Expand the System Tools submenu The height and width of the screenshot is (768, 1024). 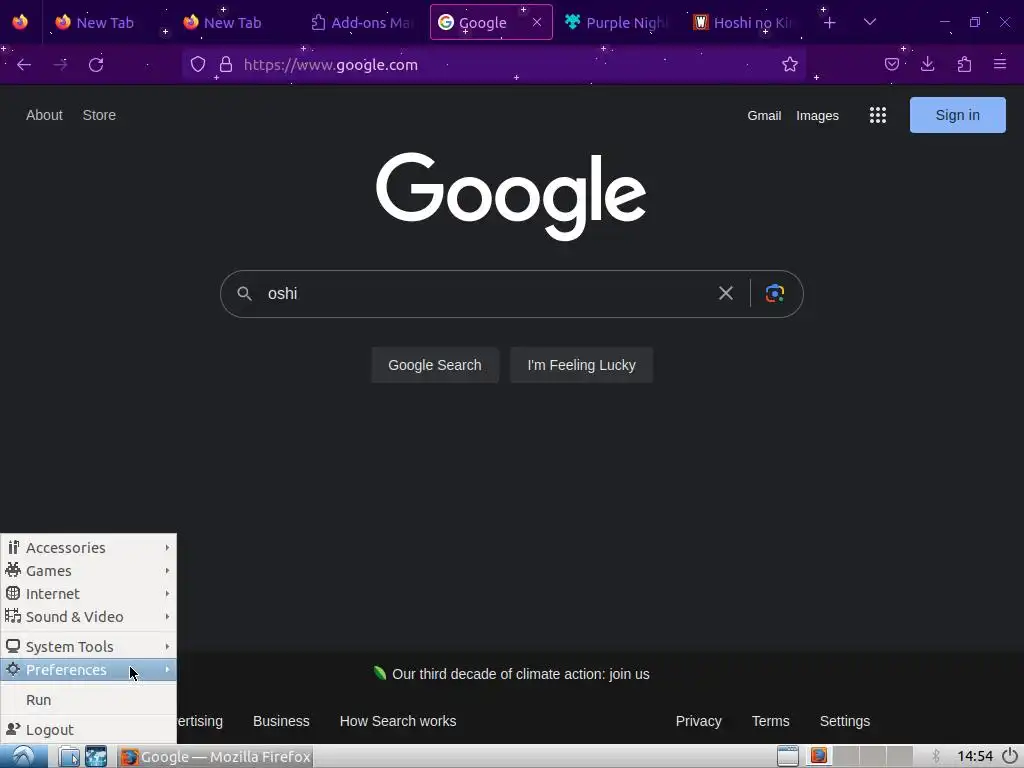[x=89, y=647]
